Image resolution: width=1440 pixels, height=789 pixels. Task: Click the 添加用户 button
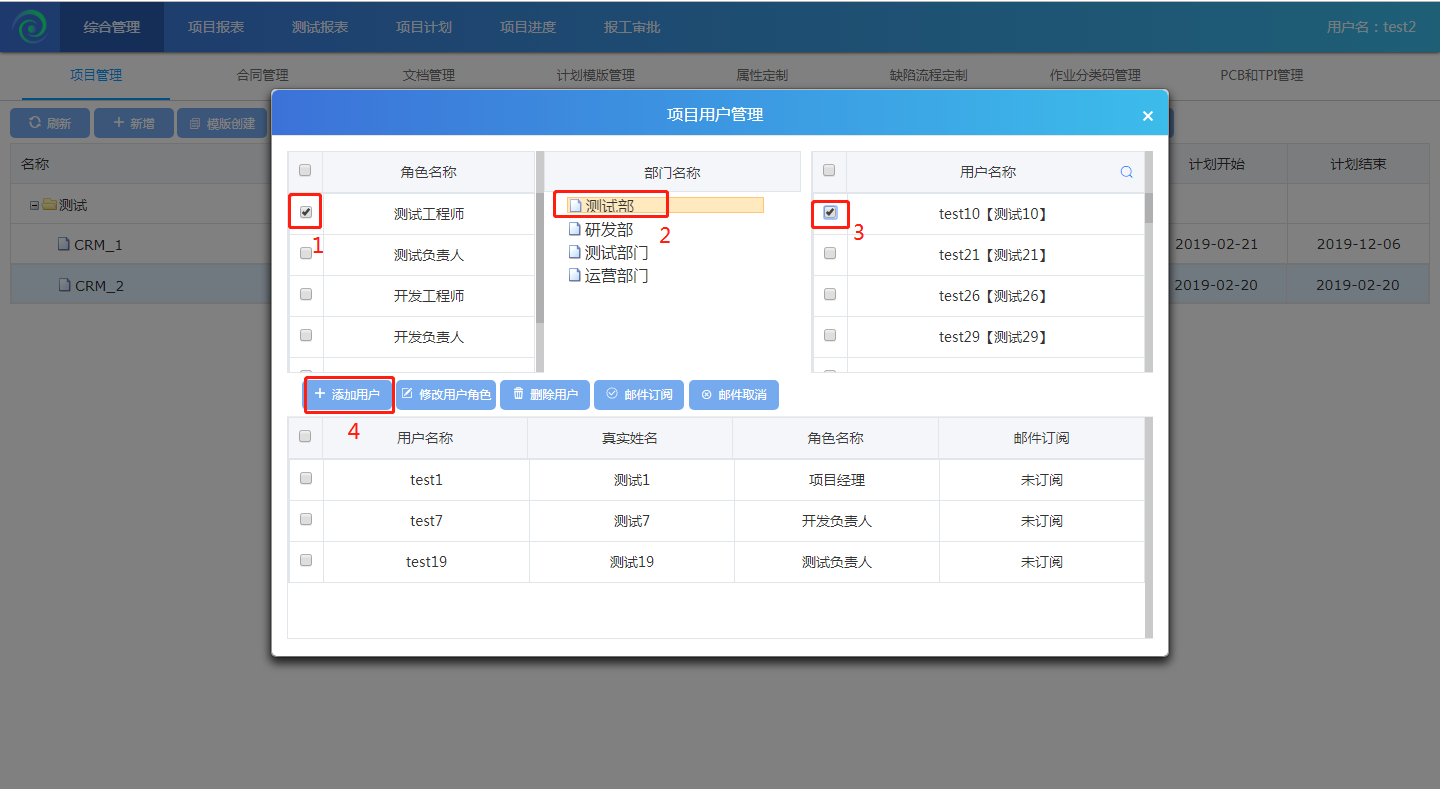[x=347, y=395]
